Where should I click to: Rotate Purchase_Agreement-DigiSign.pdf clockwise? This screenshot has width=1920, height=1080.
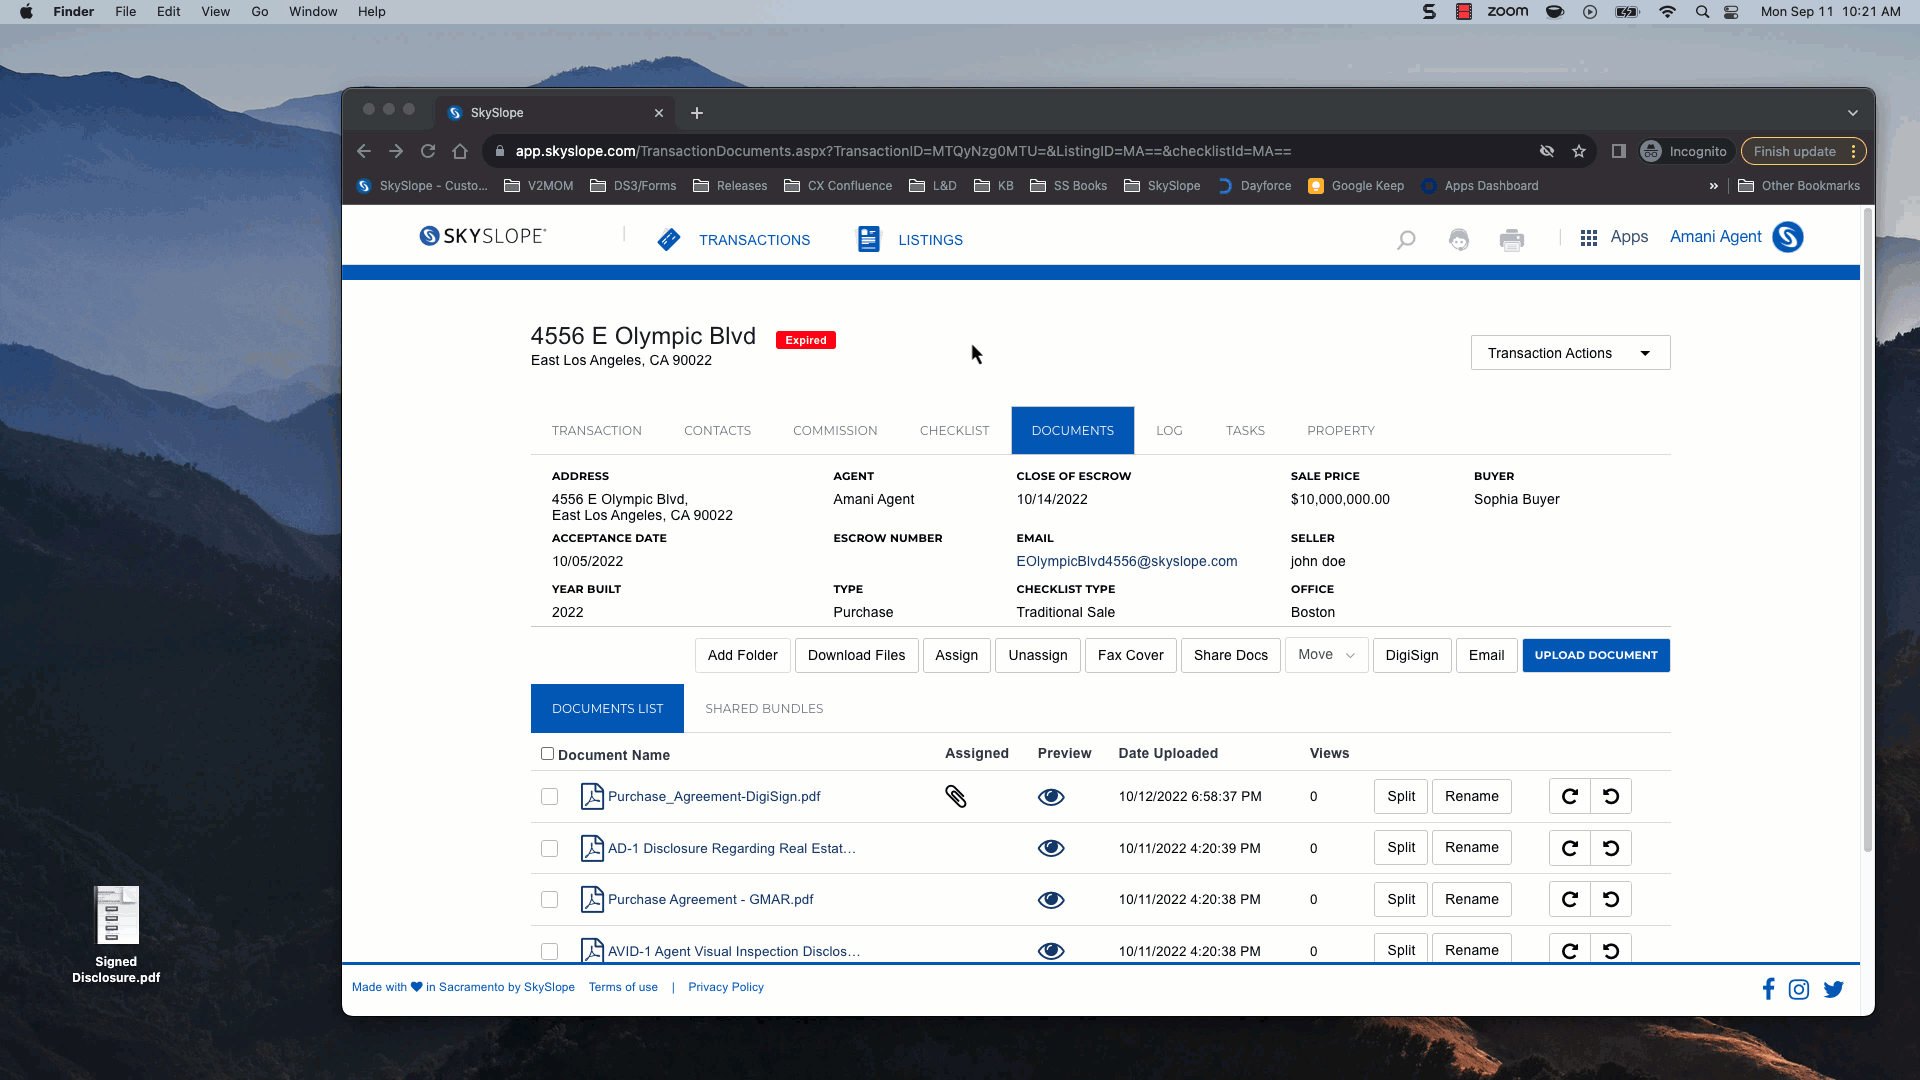click(1570, 797)
